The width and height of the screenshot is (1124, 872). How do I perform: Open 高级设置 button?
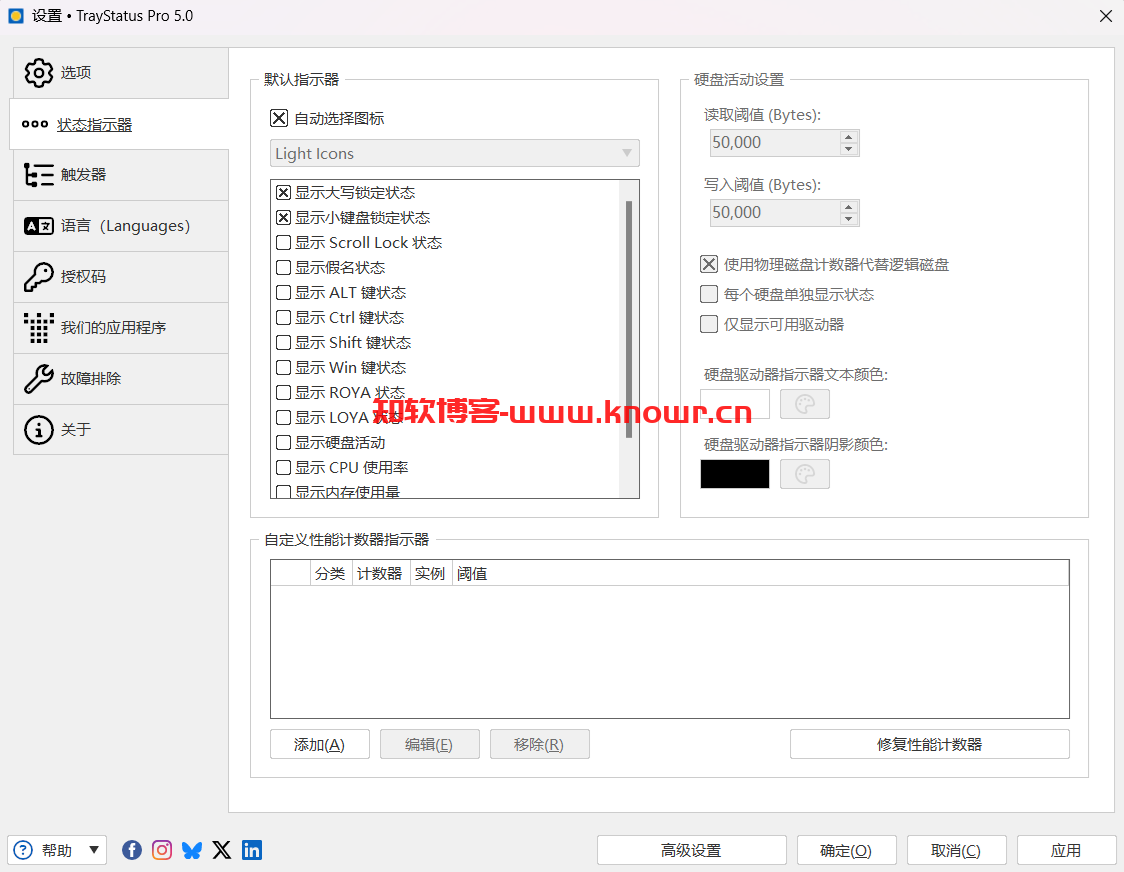click(x=692, y=850)
